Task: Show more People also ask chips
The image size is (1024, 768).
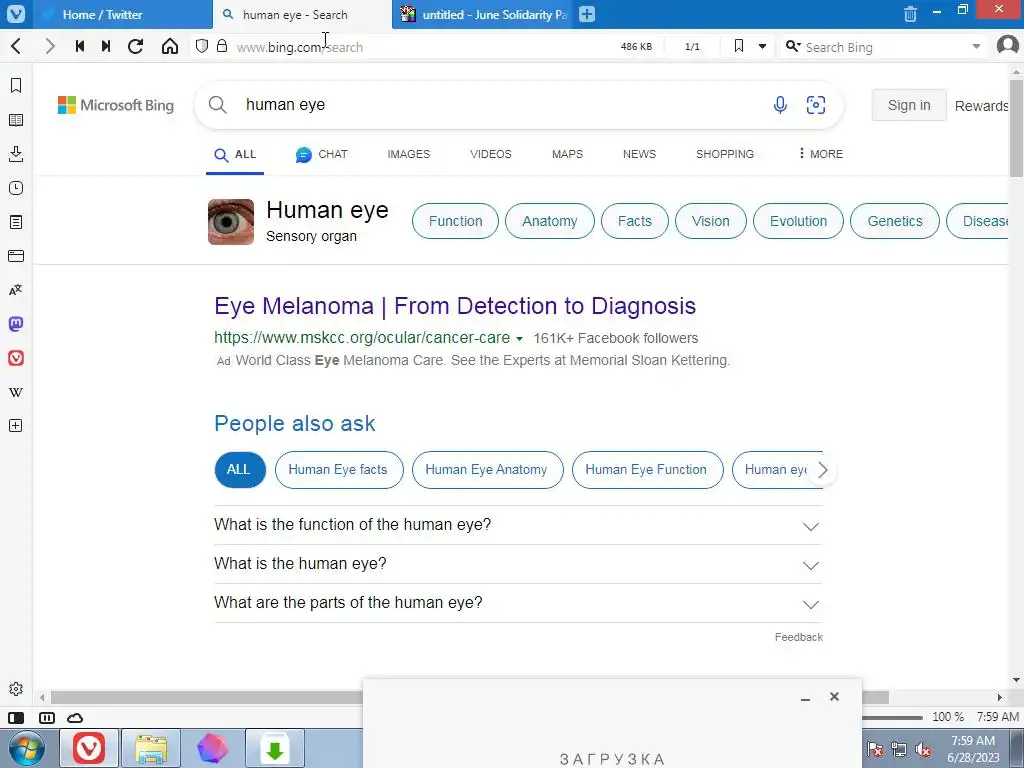Action: [x=823, y=470]
